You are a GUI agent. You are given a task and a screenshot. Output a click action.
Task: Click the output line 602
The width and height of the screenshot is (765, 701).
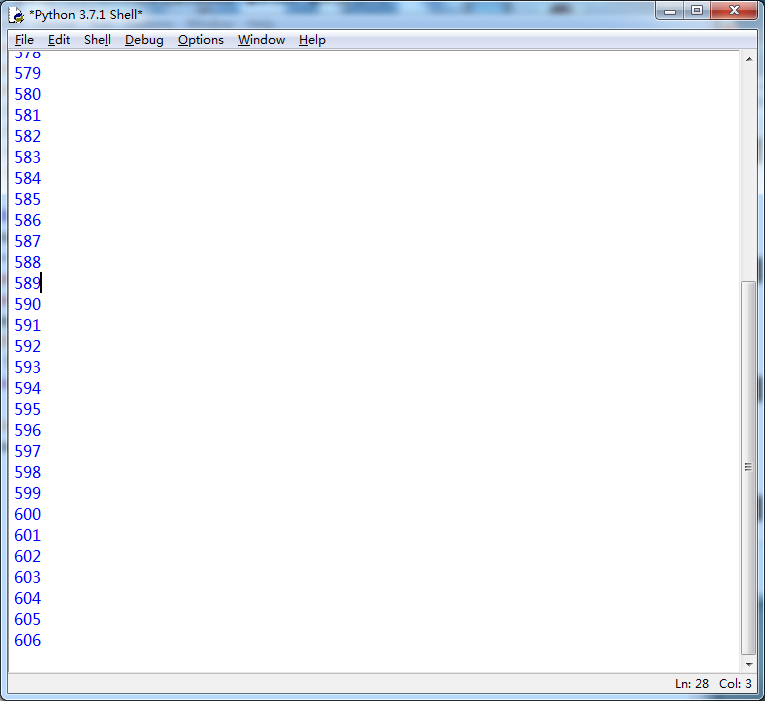coord(28,557)
